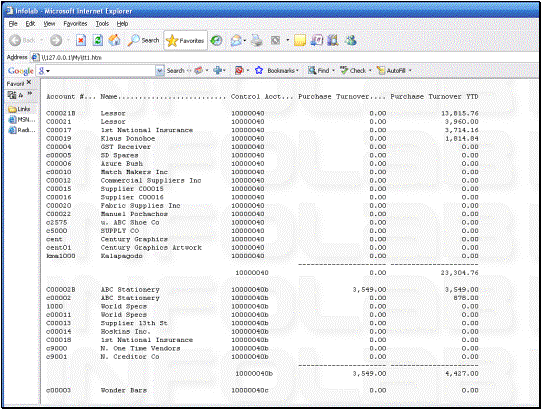The image size is (541, 409).
Task: Expand the Forward button history arrow
Action: click(x=68, y=40)
